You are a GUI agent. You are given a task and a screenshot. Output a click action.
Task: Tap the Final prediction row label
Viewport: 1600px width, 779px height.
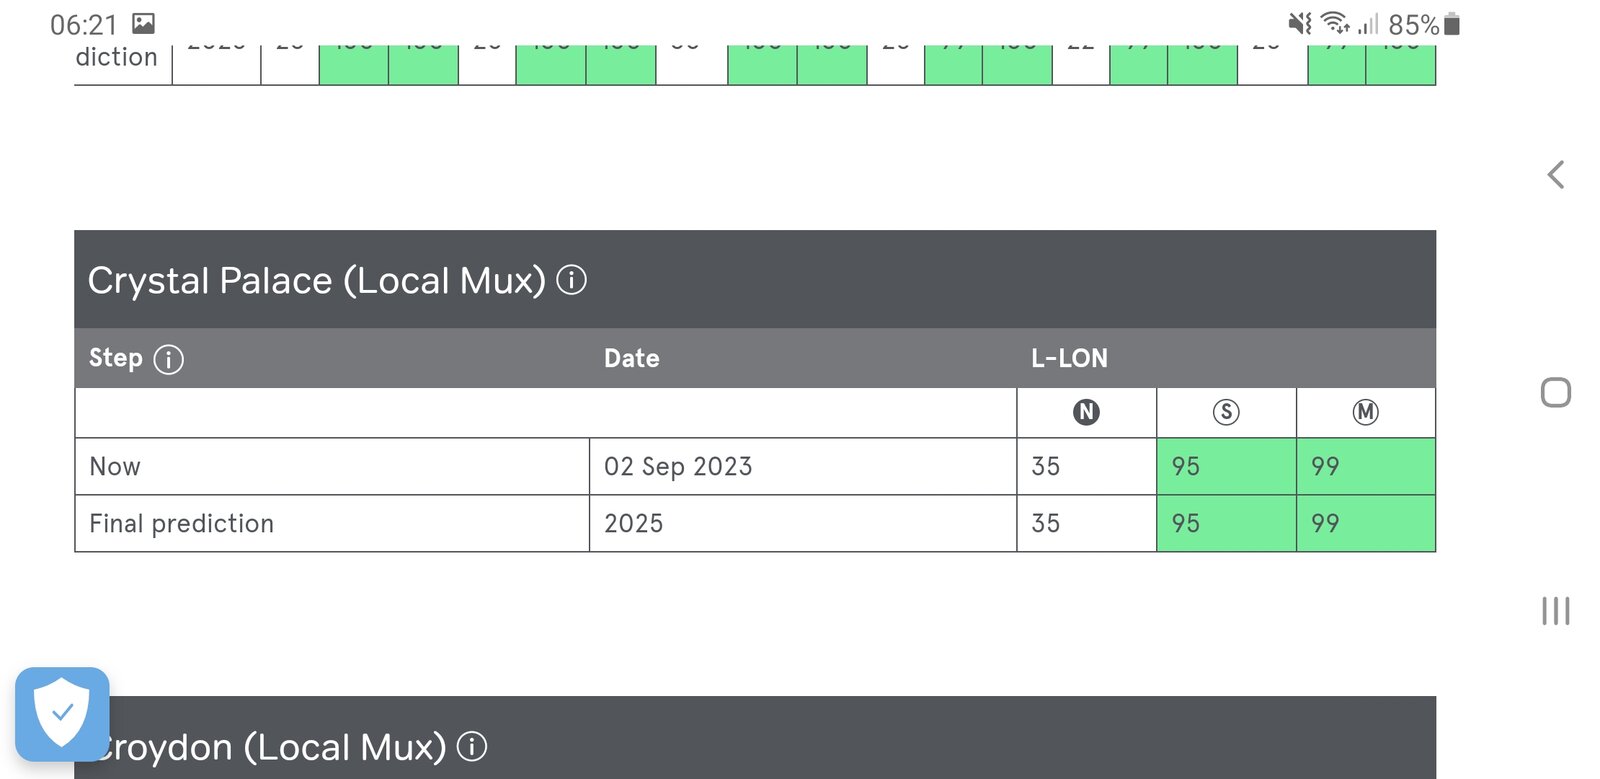[181, 523]
